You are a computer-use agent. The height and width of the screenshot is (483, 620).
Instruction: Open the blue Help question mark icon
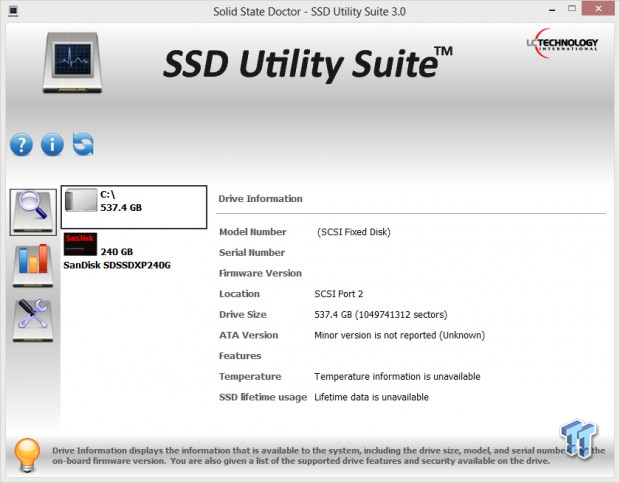coord(21,145)
